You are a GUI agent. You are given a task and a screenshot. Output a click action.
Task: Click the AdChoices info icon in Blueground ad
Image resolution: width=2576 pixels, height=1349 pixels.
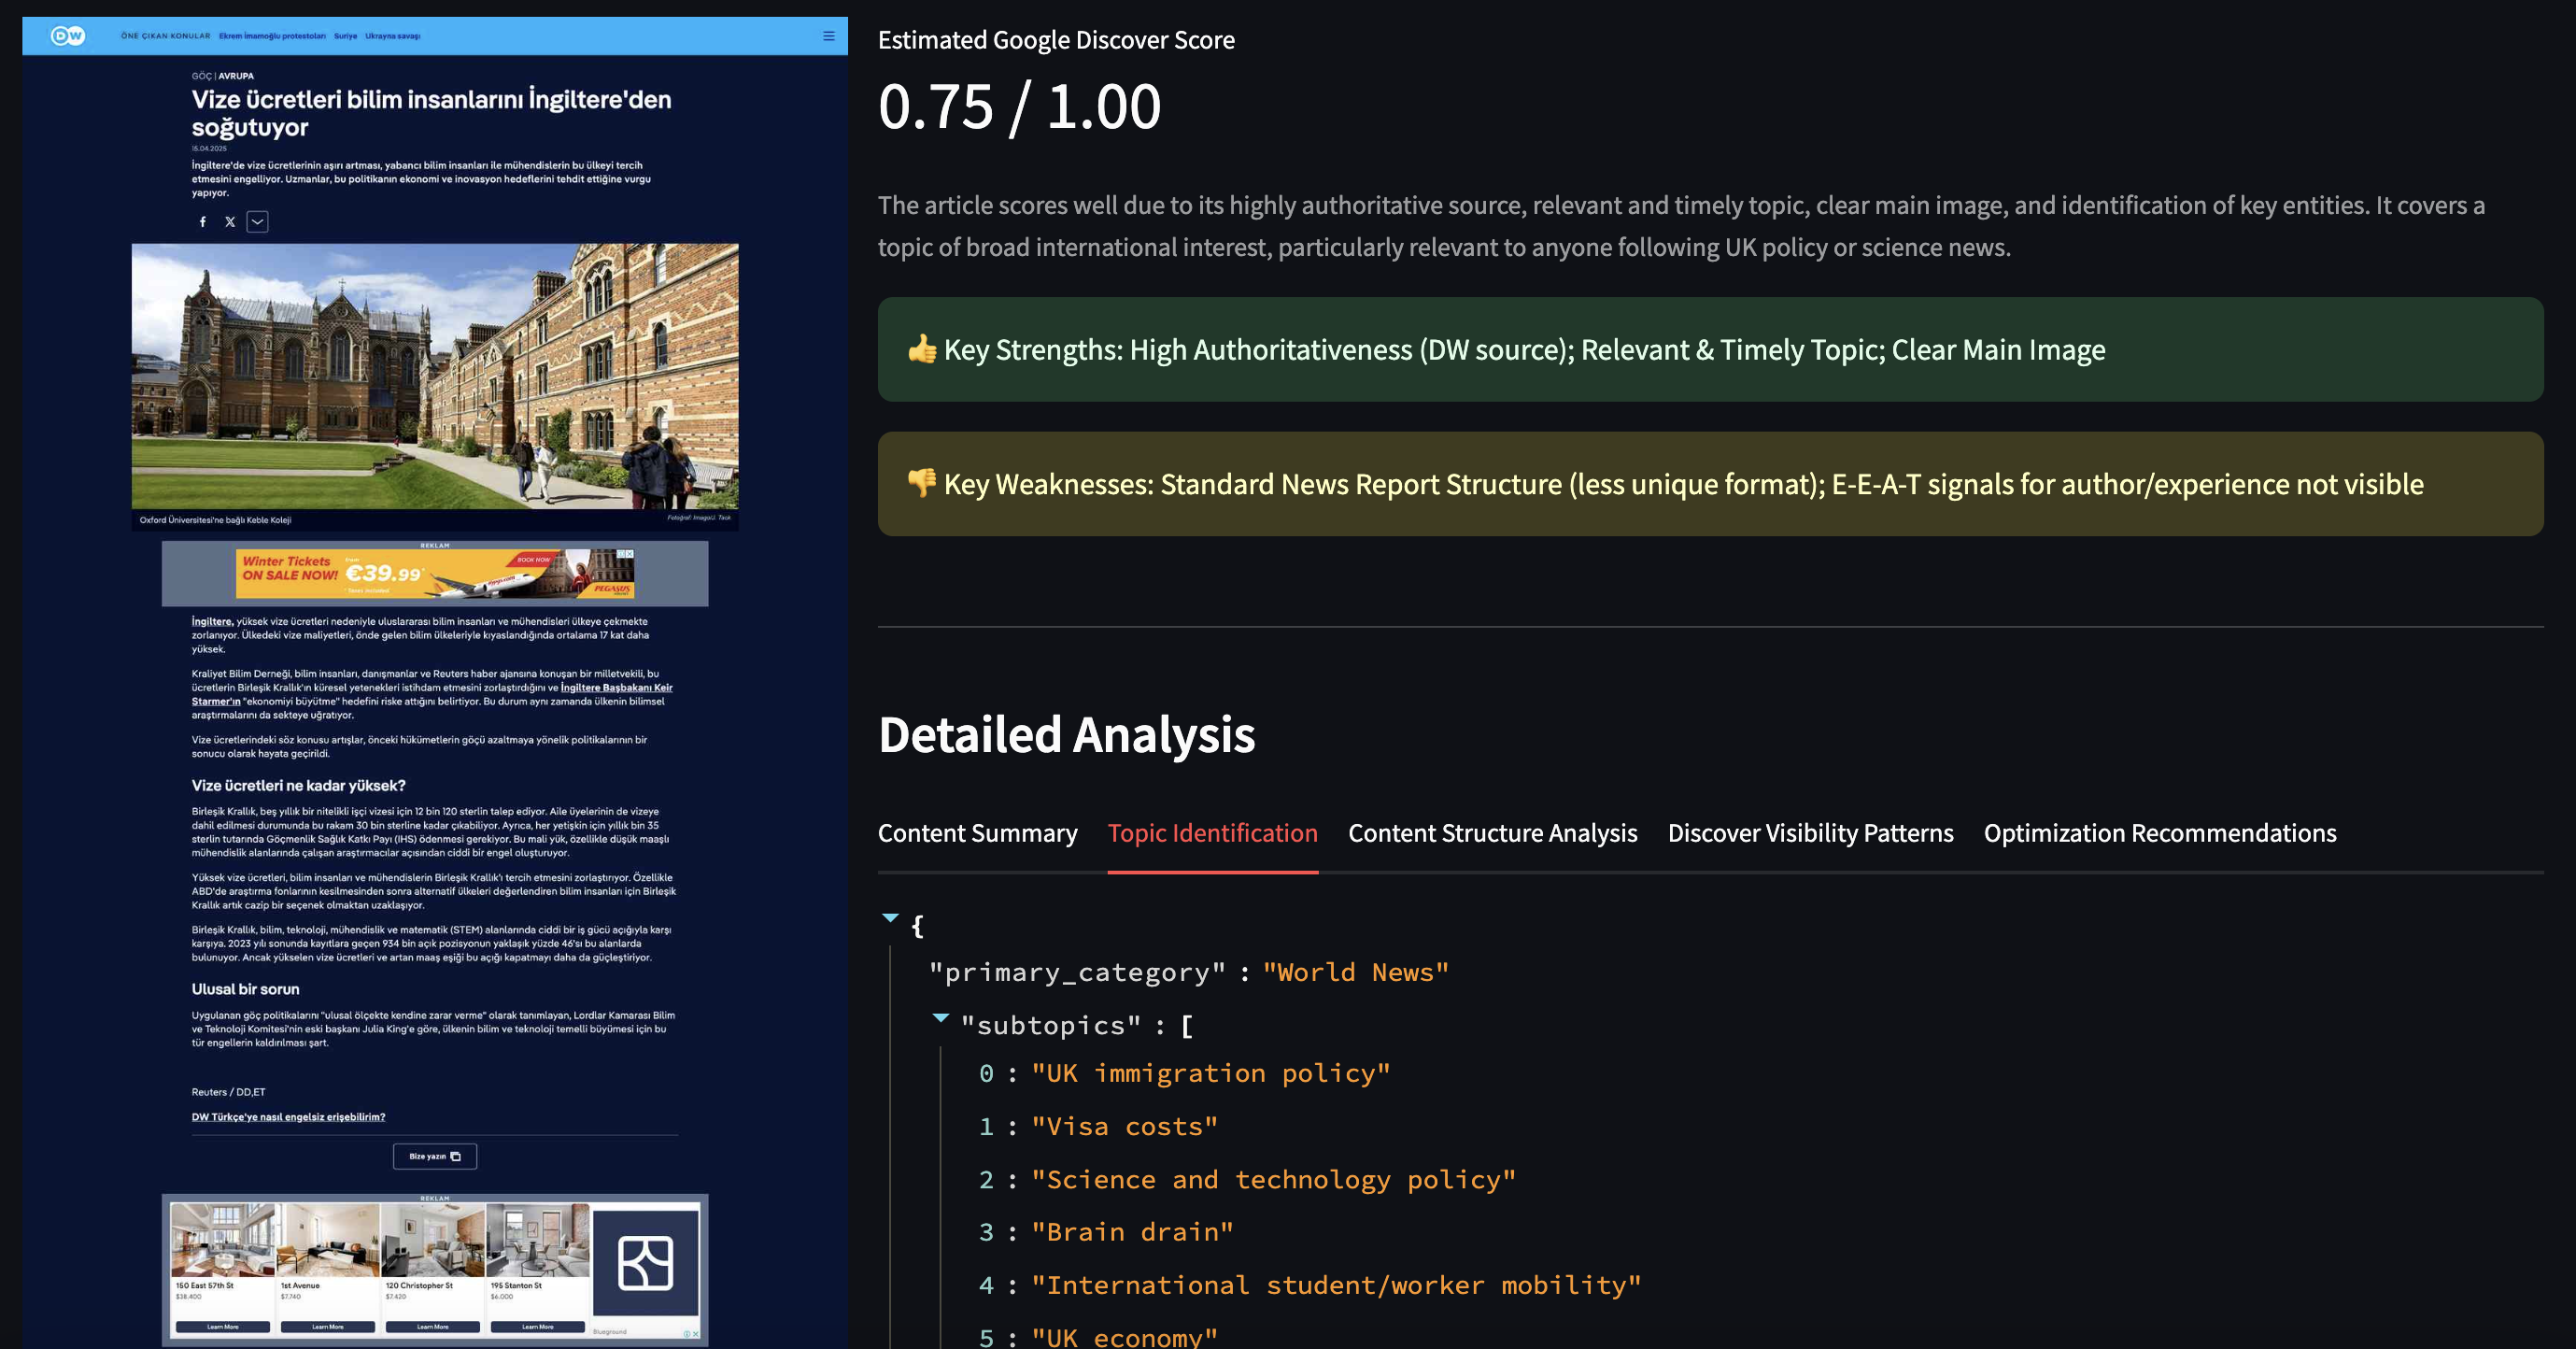click(x=687, y=1333)
